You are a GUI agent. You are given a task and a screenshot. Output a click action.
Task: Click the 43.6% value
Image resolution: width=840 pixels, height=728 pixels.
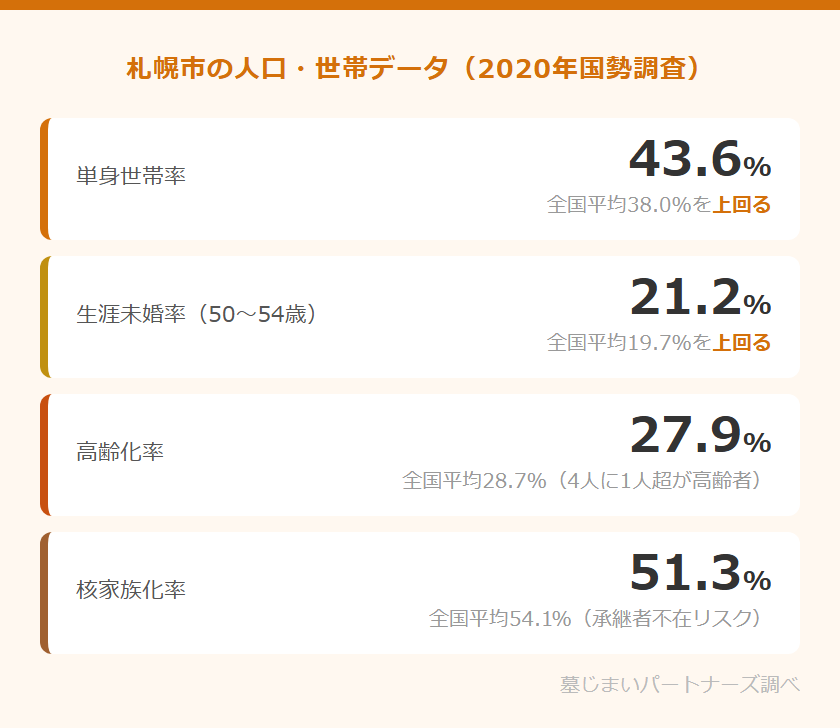click(699, 159)
